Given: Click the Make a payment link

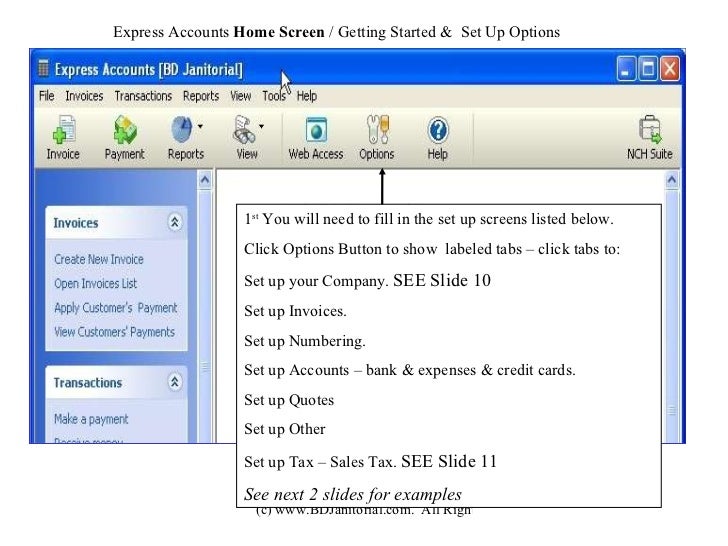Looking at the screenshot, I should (91, 419).
